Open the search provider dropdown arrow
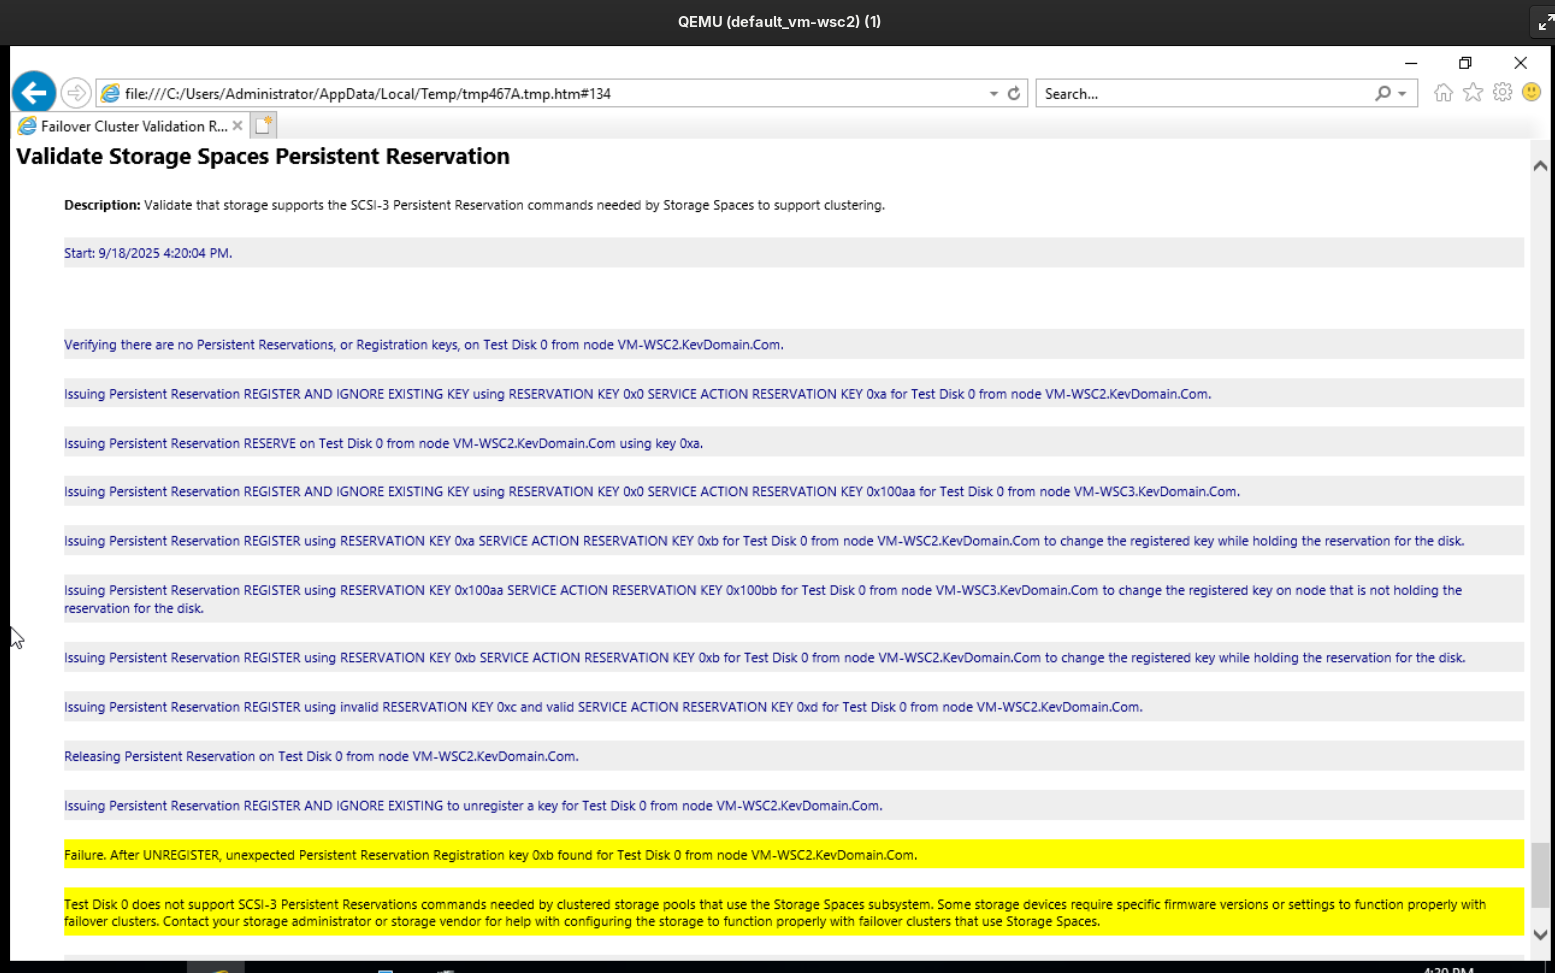The height and width of the screenshot is (973, 1555). click(1402, 93)
